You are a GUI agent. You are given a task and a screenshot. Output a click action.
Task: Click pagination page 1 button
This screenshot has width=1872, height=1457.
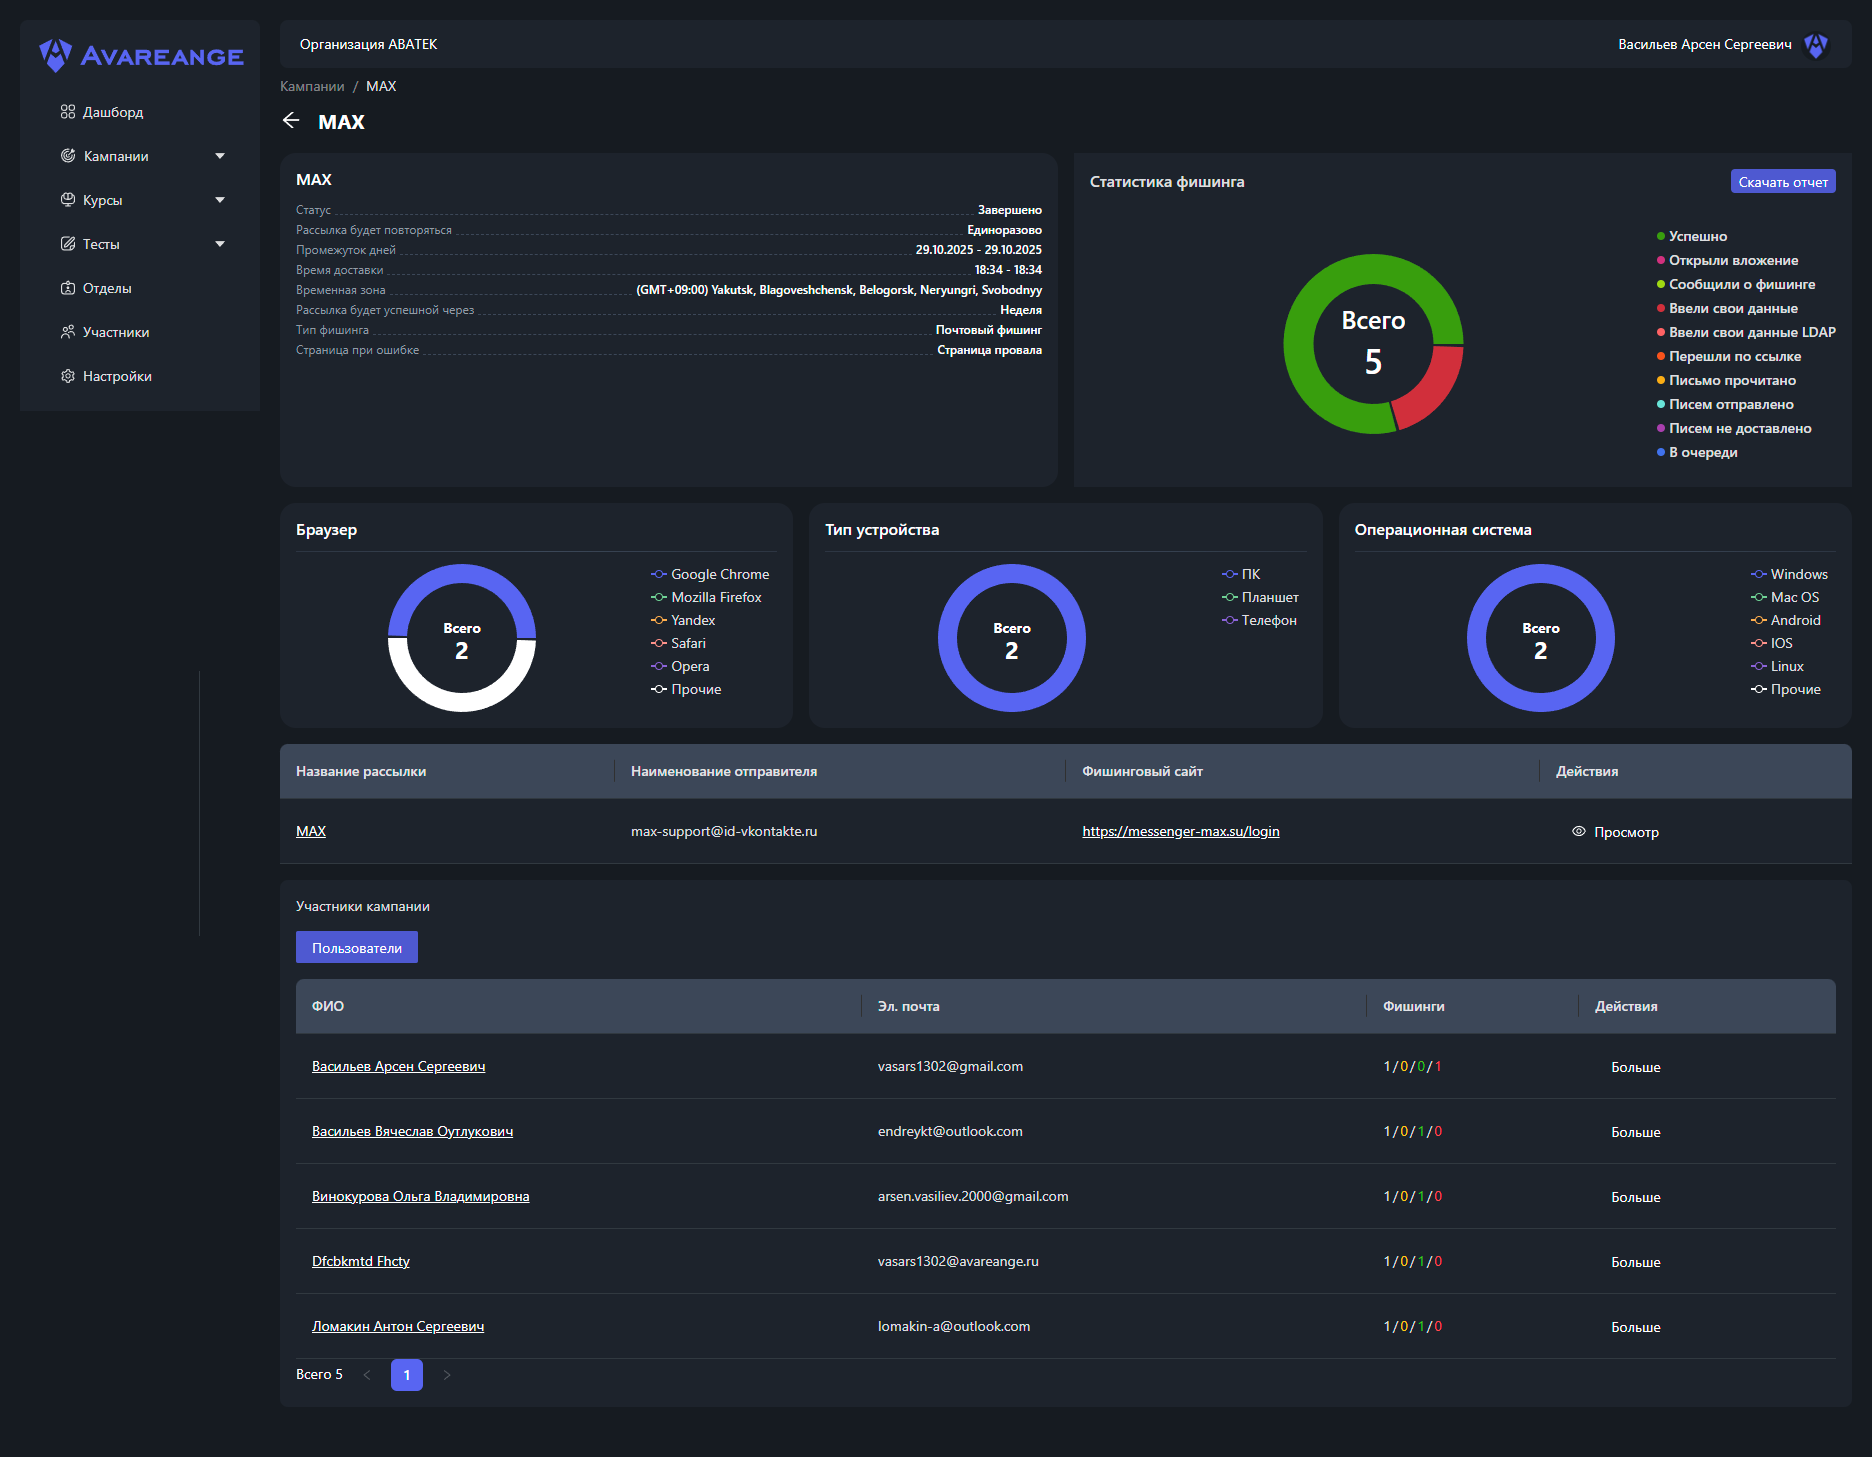coord(406,1375)
